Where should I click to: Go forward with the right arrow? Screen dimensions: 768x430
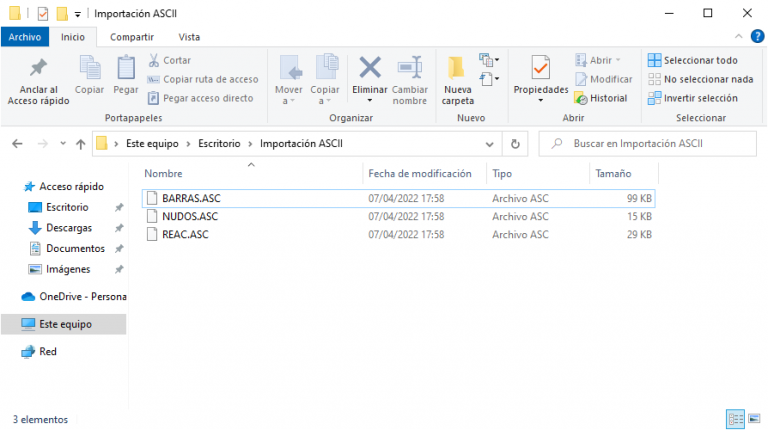[43, 143]
